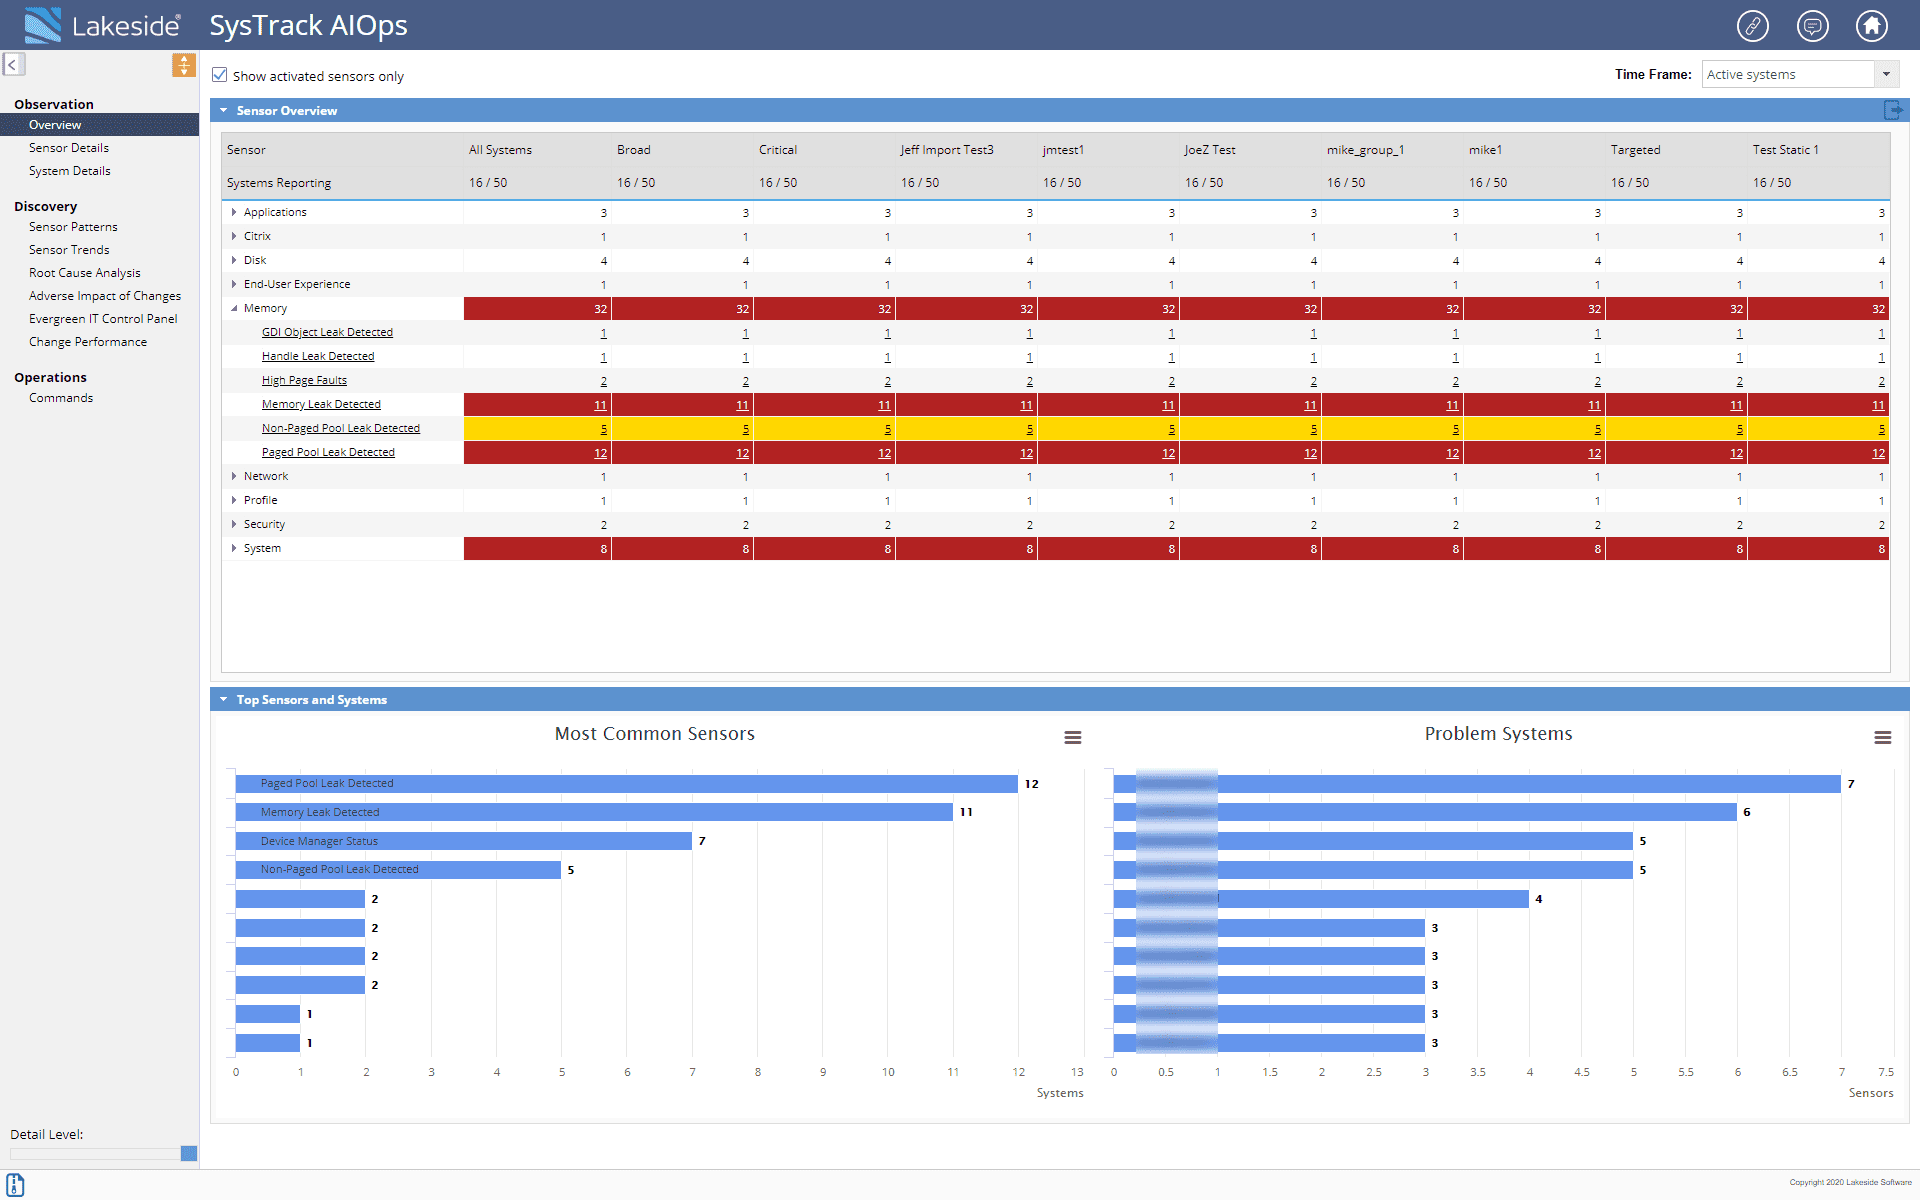The height and width of the screenshot is (1200, 1920).
Task: Open Sensor Details in the sidebar
Action: pos(69,148)
